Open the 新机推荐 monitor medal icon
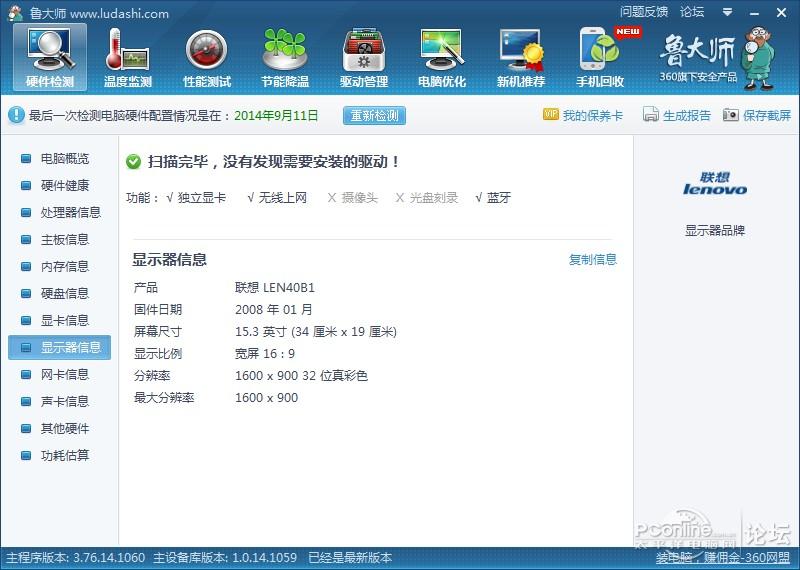800x570 pixels. 521,57
